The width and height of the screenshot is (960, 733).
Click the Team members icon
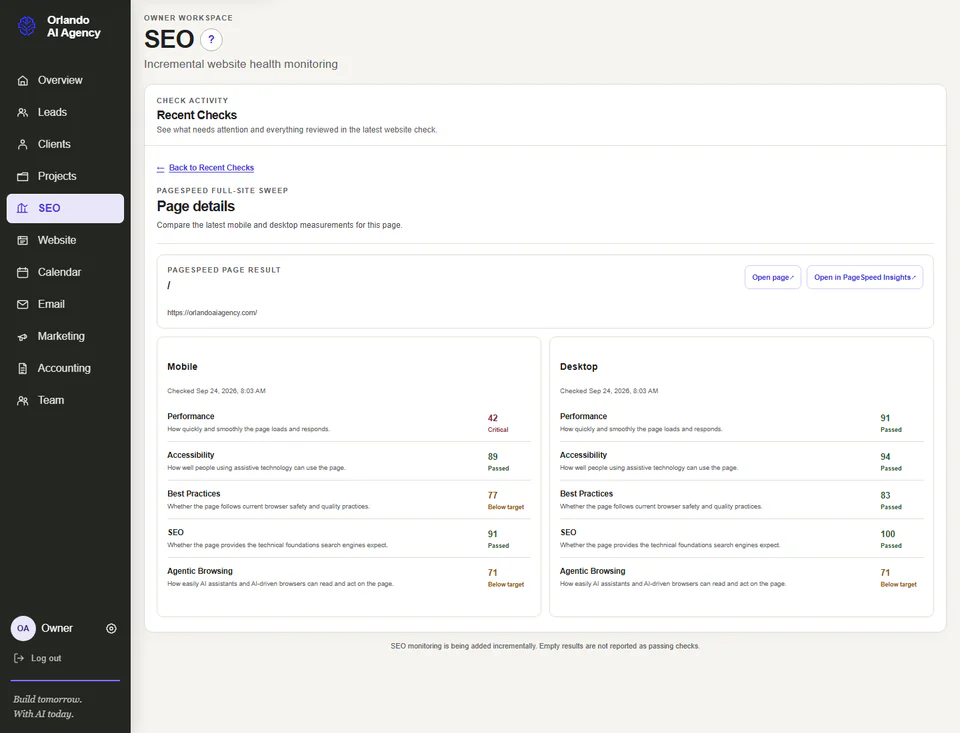coord(23,400)
